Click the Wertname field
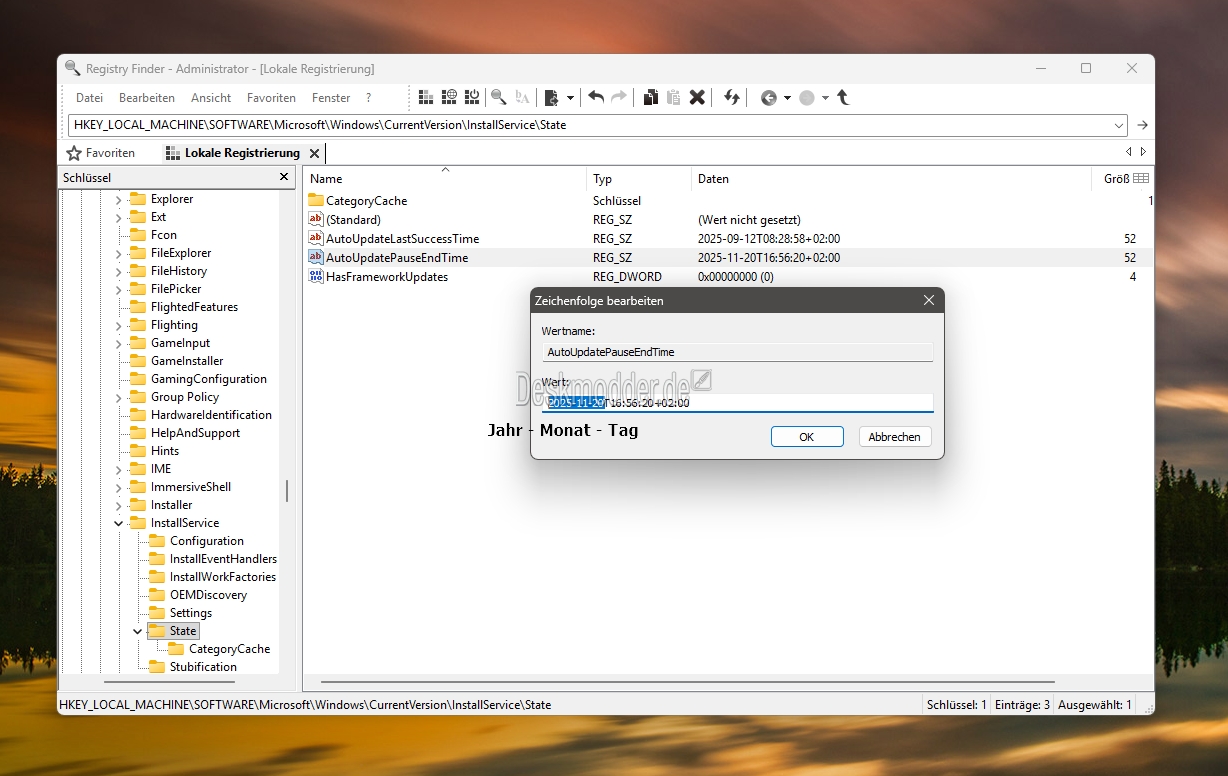1228x776 pixels. pyautogui.click(x=738, y=352)
